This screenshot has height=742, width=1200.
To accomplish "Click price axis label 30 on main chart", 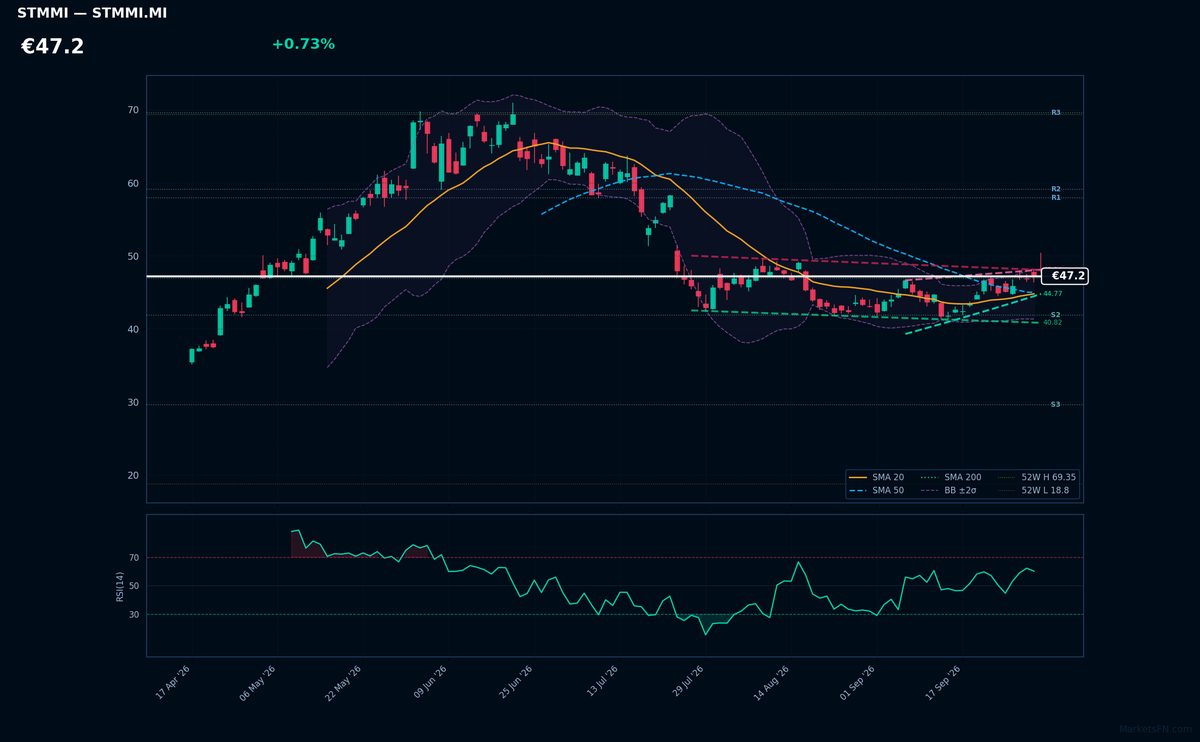I will point(133,403).
